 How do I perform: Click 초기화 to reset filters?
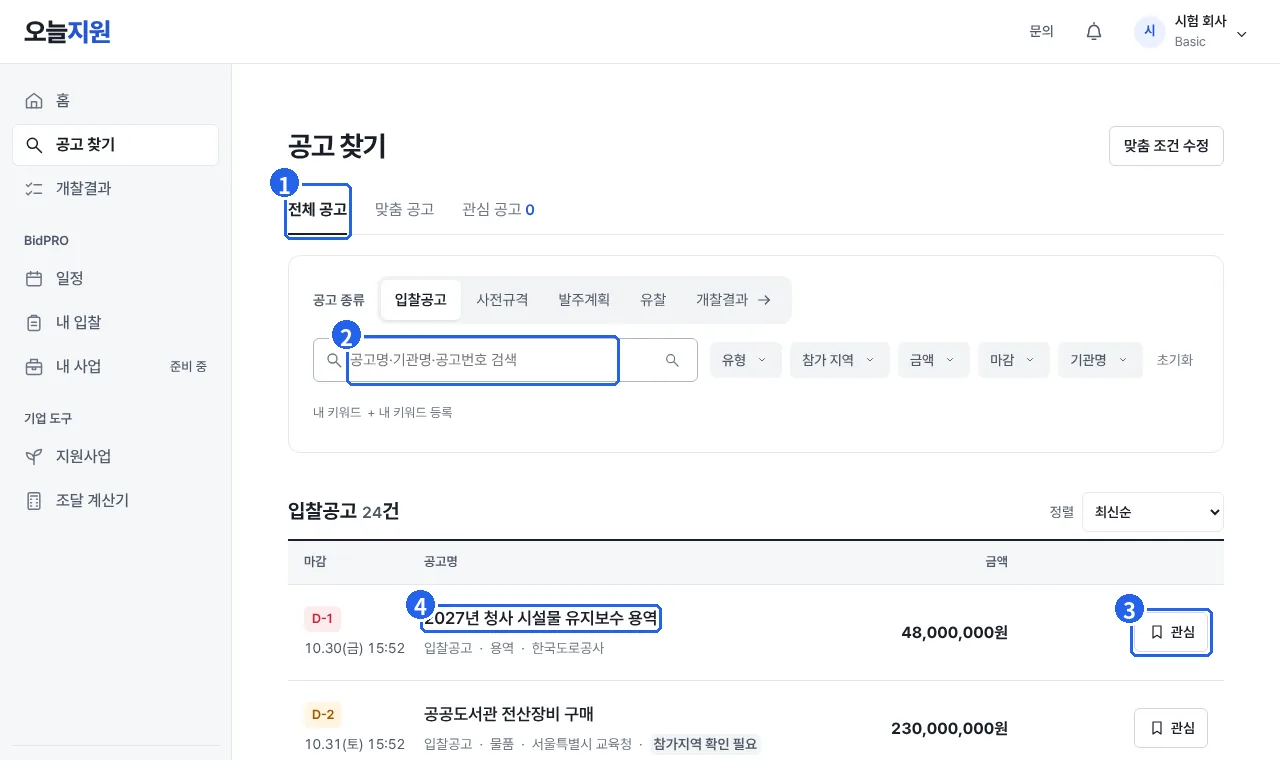coord(1175,360)
